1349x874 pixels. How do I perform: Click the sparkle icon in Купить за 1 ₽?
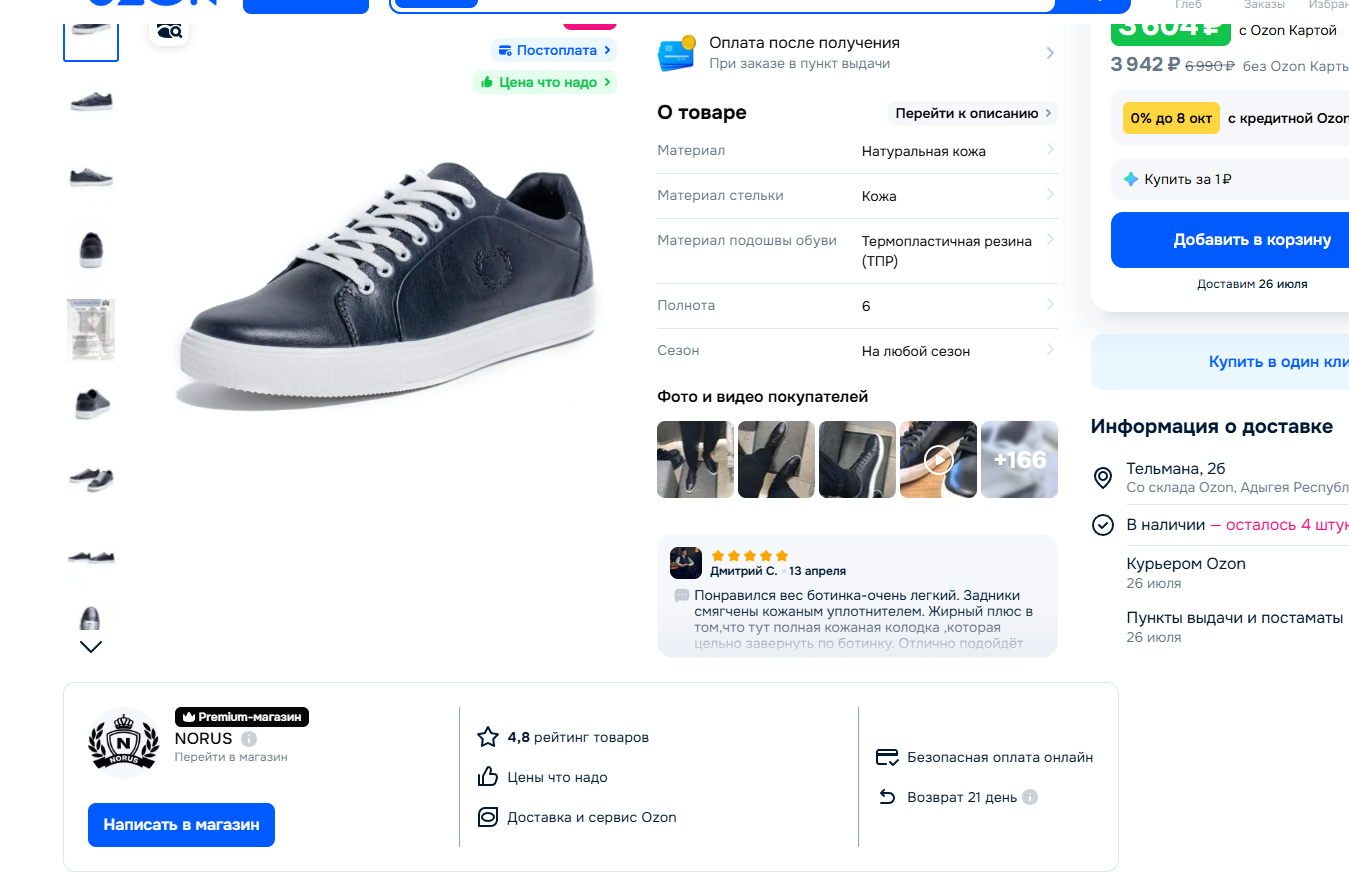point(1131,179)
